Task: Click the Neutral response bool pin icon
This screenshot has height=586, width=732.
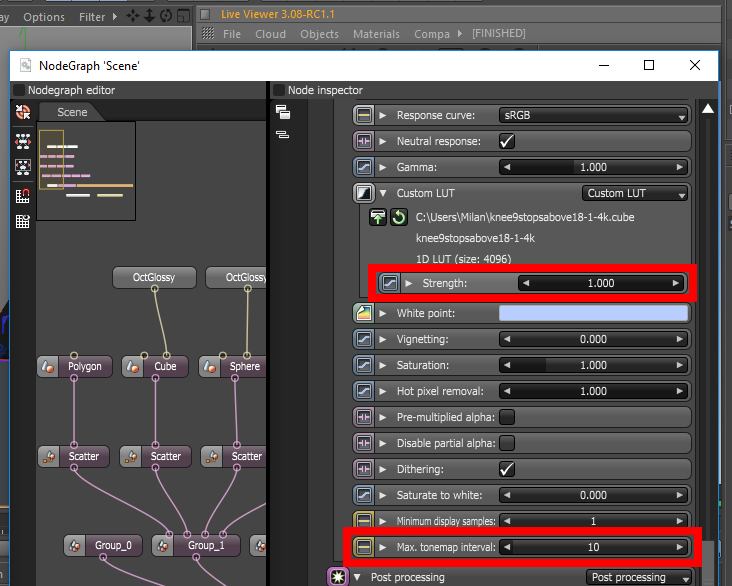Action: tap(364, 141)
